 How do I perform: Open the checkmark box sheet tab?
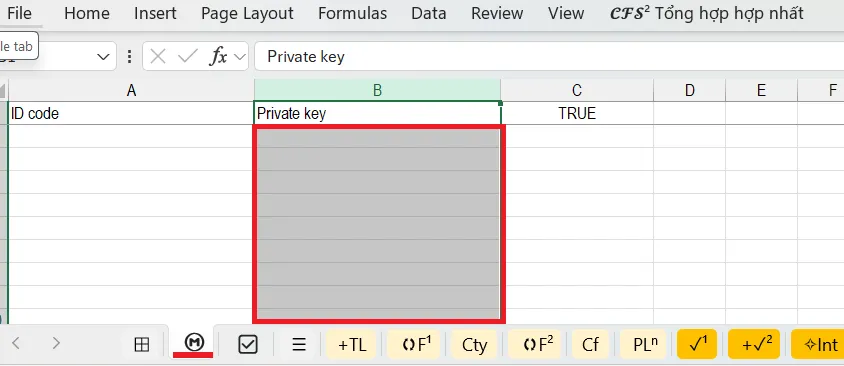pyautogui.click(x=248, y=344)
